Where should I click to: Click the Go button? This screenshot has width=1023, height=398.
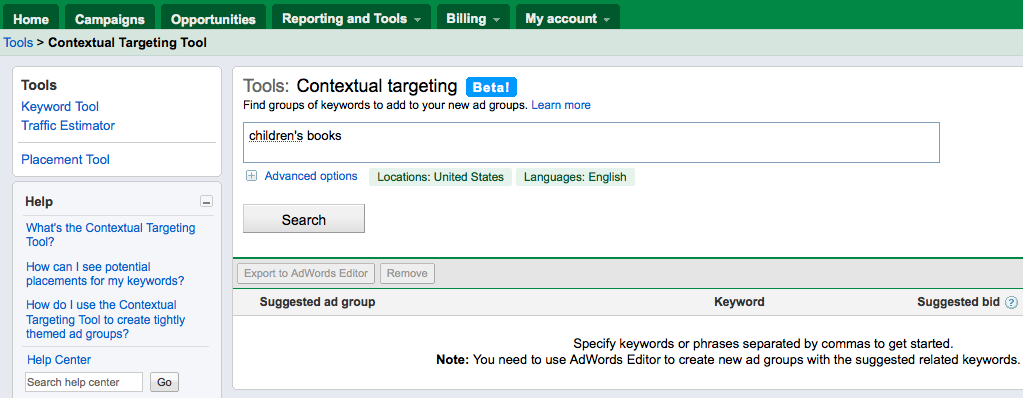(164, 382)
